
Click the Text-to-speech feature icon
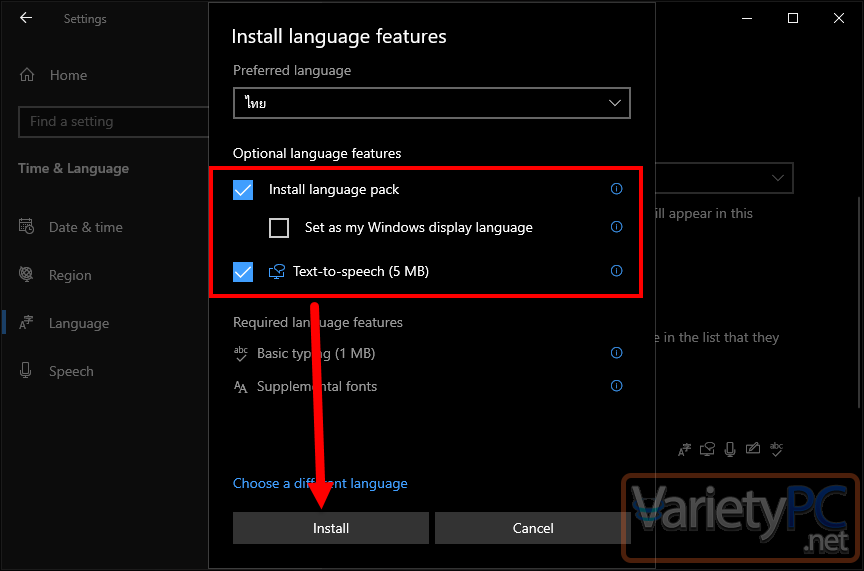point(277,271)
